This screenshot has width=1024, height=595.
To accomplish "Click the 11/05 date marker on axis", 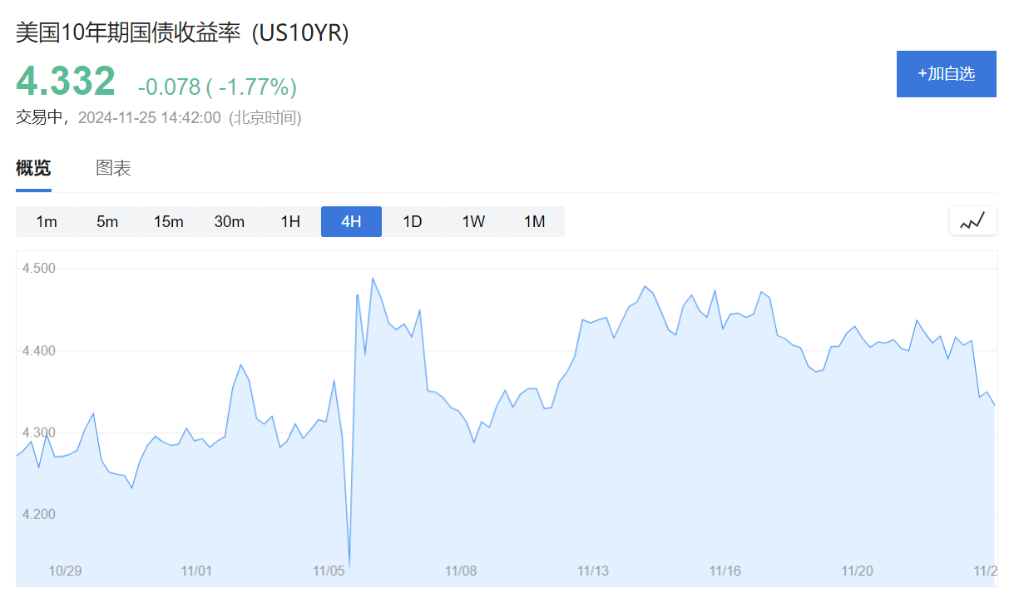I will 329,571.
